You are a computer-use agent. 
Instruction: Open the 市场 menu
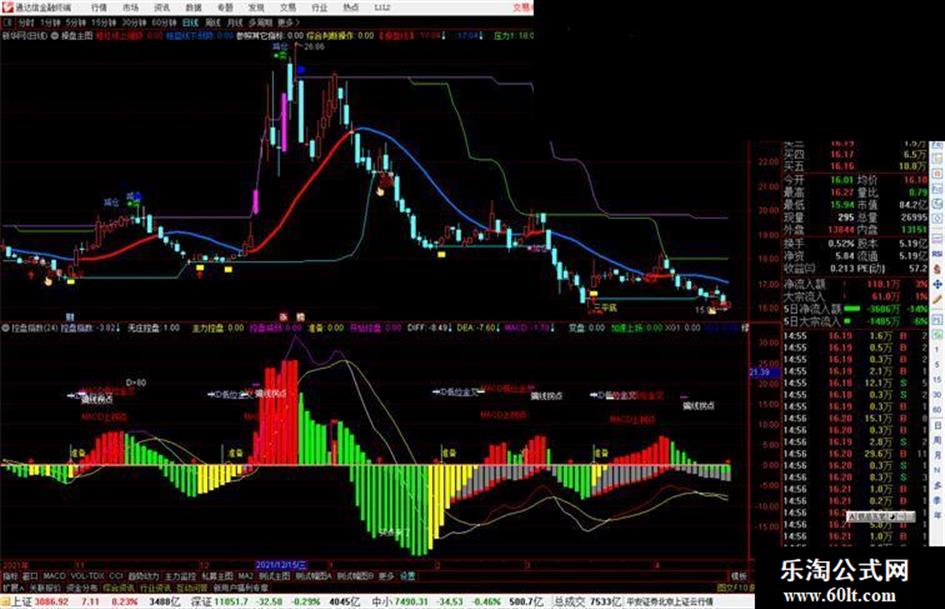pos(130,7)
